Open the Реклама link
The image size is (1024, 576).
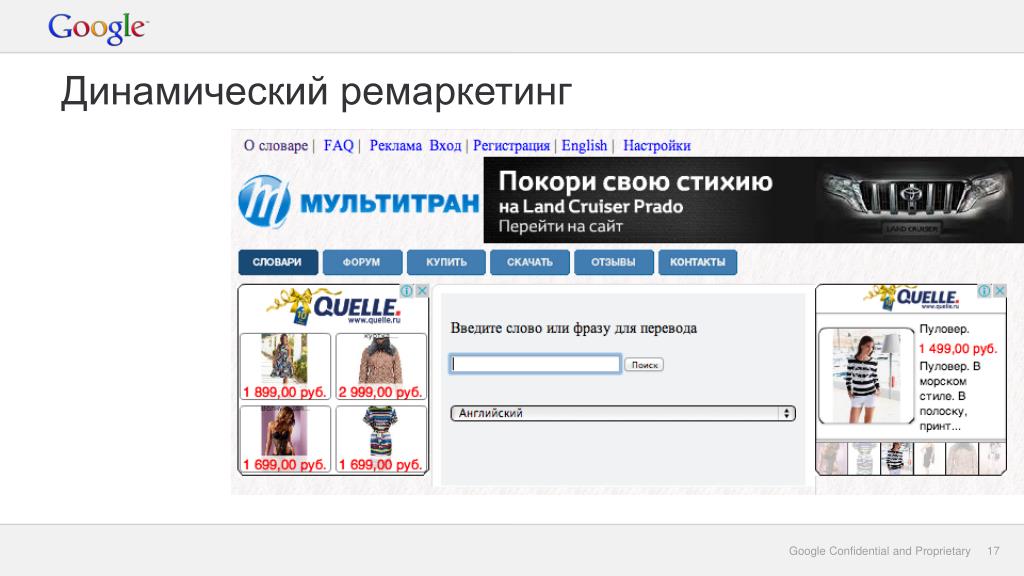[396, 146]
